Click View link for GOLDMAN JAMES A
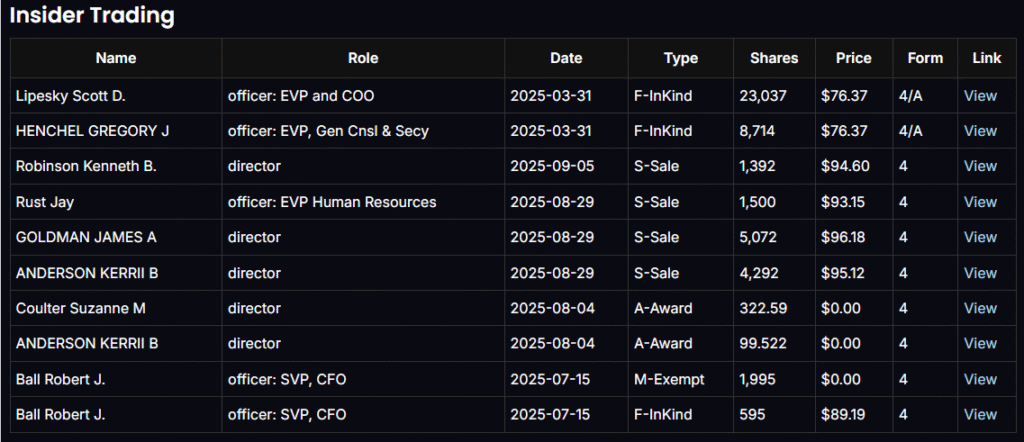The width and height of the screenshot is (1024, 442). point(980,237)
